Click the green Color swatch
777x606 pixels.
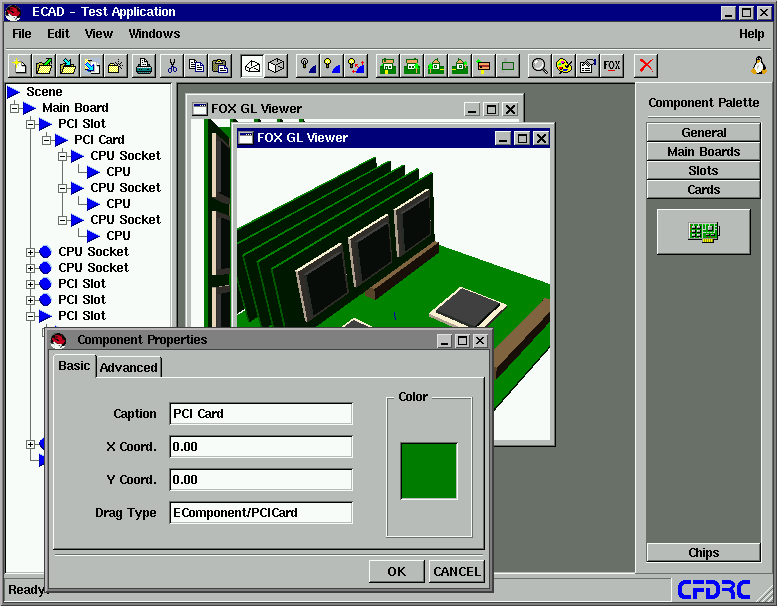429,471
